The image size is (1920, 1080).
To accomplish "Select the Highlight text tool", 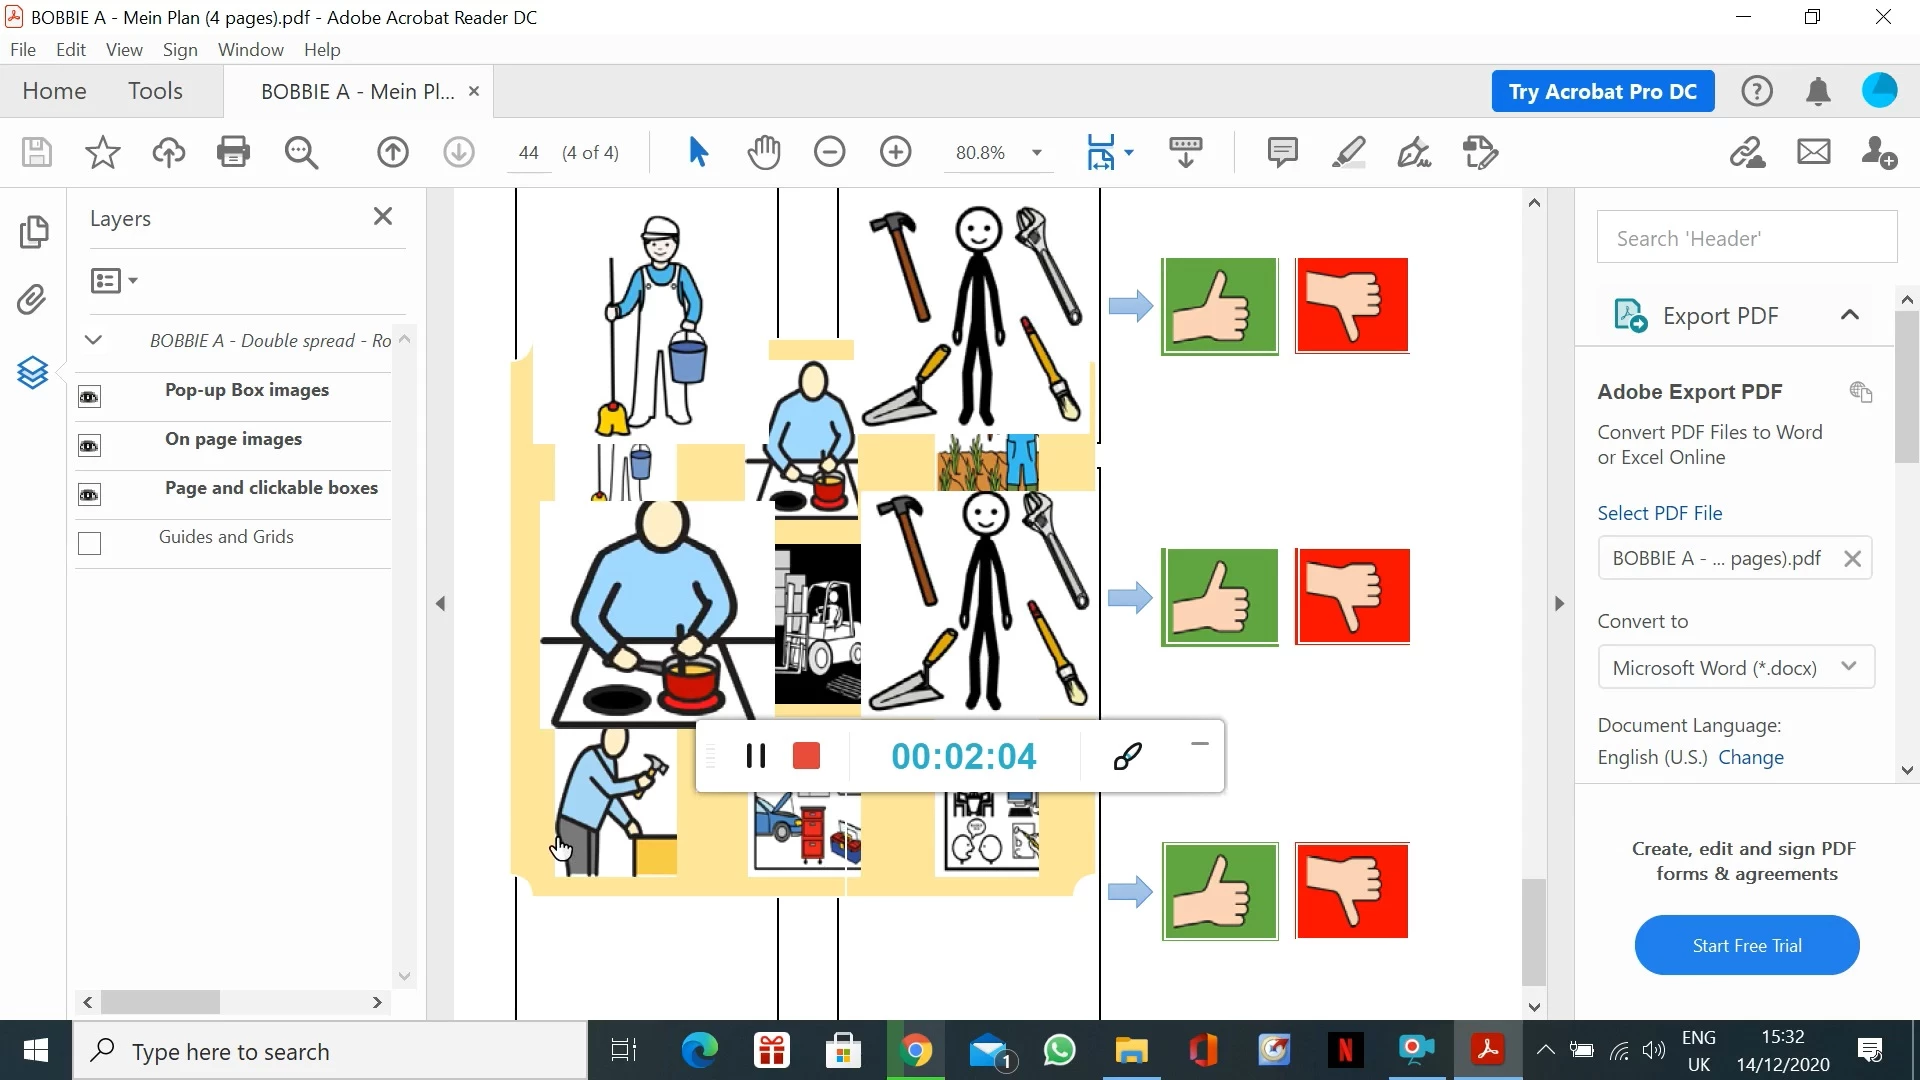I will point(1348,153).
